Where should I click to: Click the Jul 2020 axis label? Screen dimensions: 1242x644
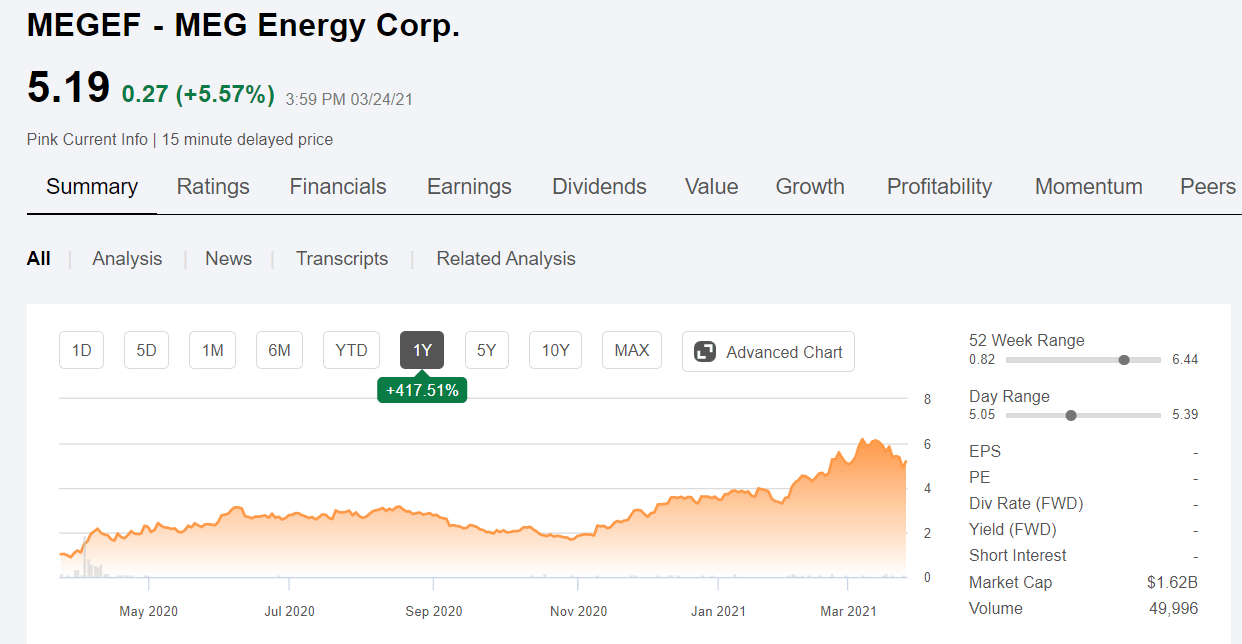(x=288, y=611)
